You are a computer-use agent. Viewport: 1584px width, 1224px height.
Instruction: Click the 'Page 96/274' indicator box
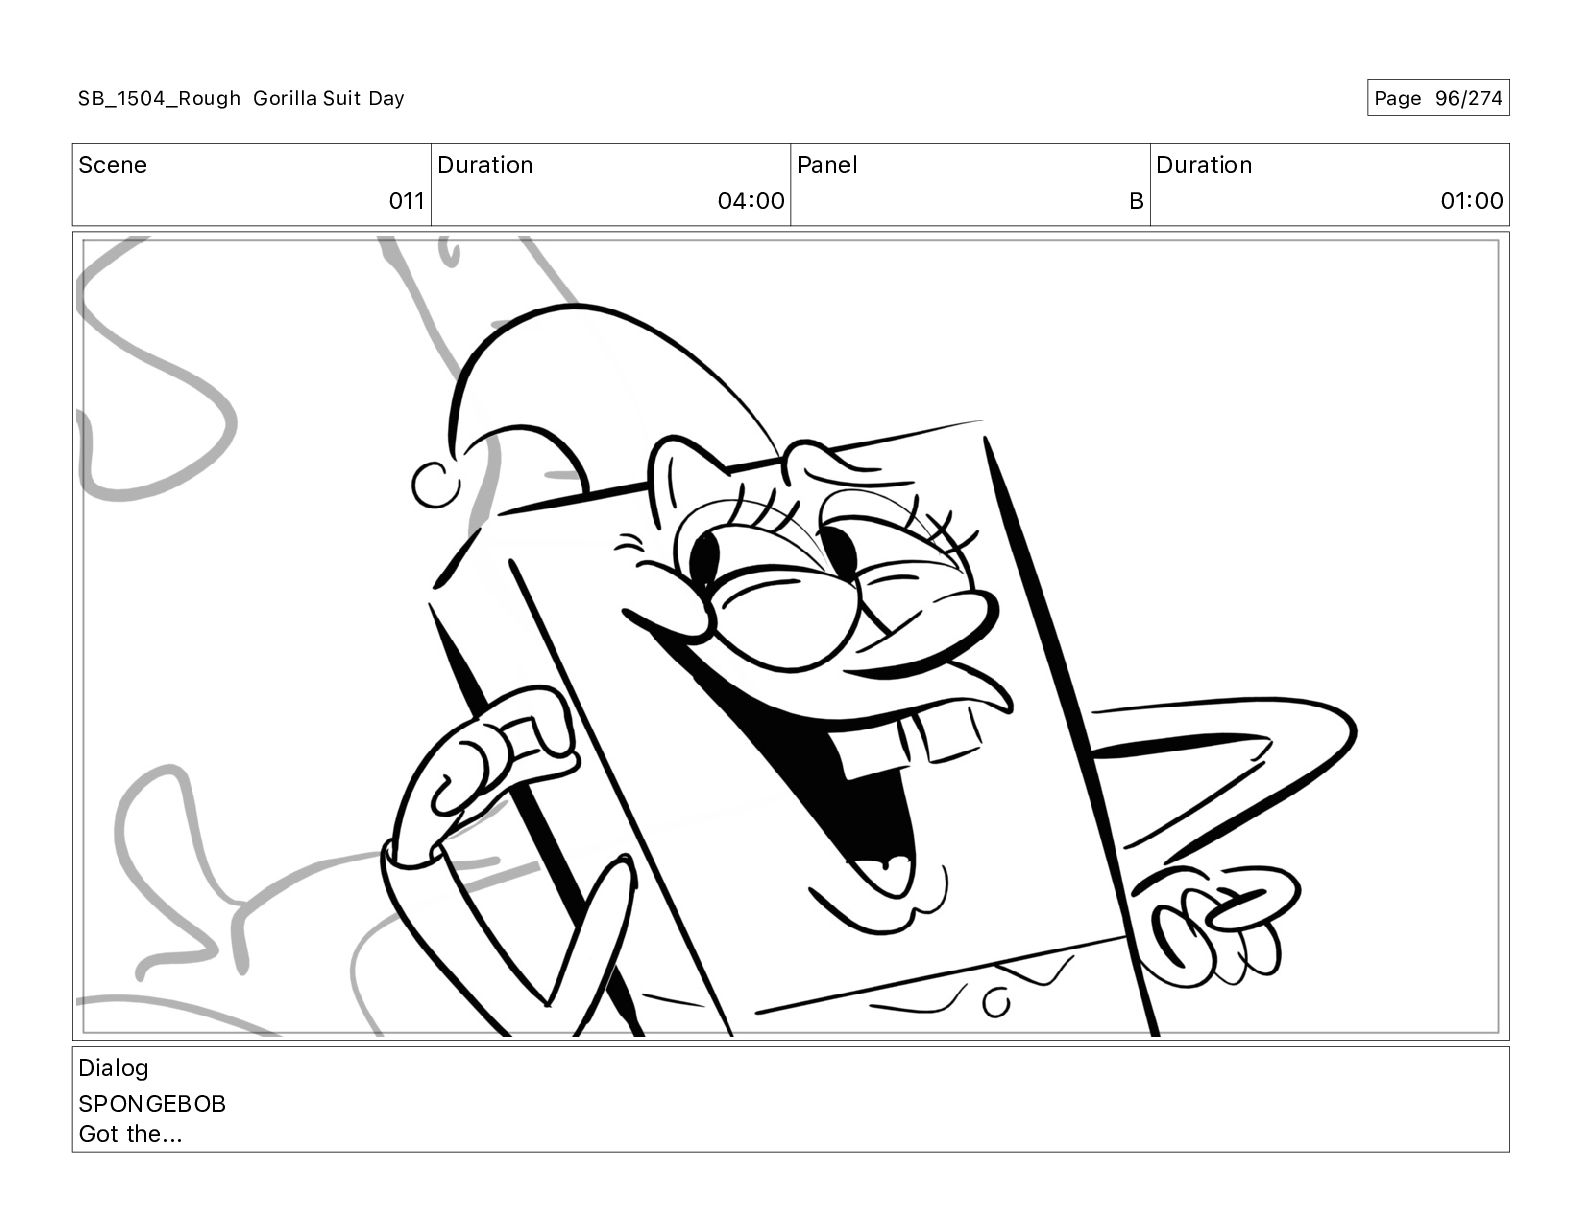coord(1438,98)
